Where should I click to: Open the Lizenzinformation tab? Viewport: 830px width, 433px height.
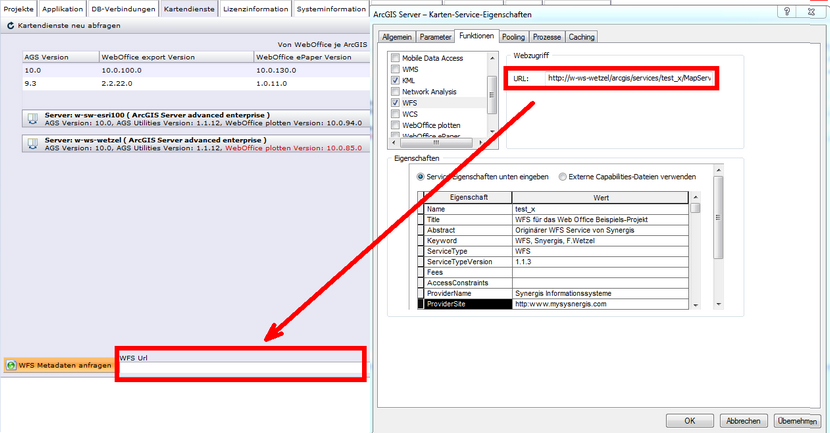pos(256,9)
